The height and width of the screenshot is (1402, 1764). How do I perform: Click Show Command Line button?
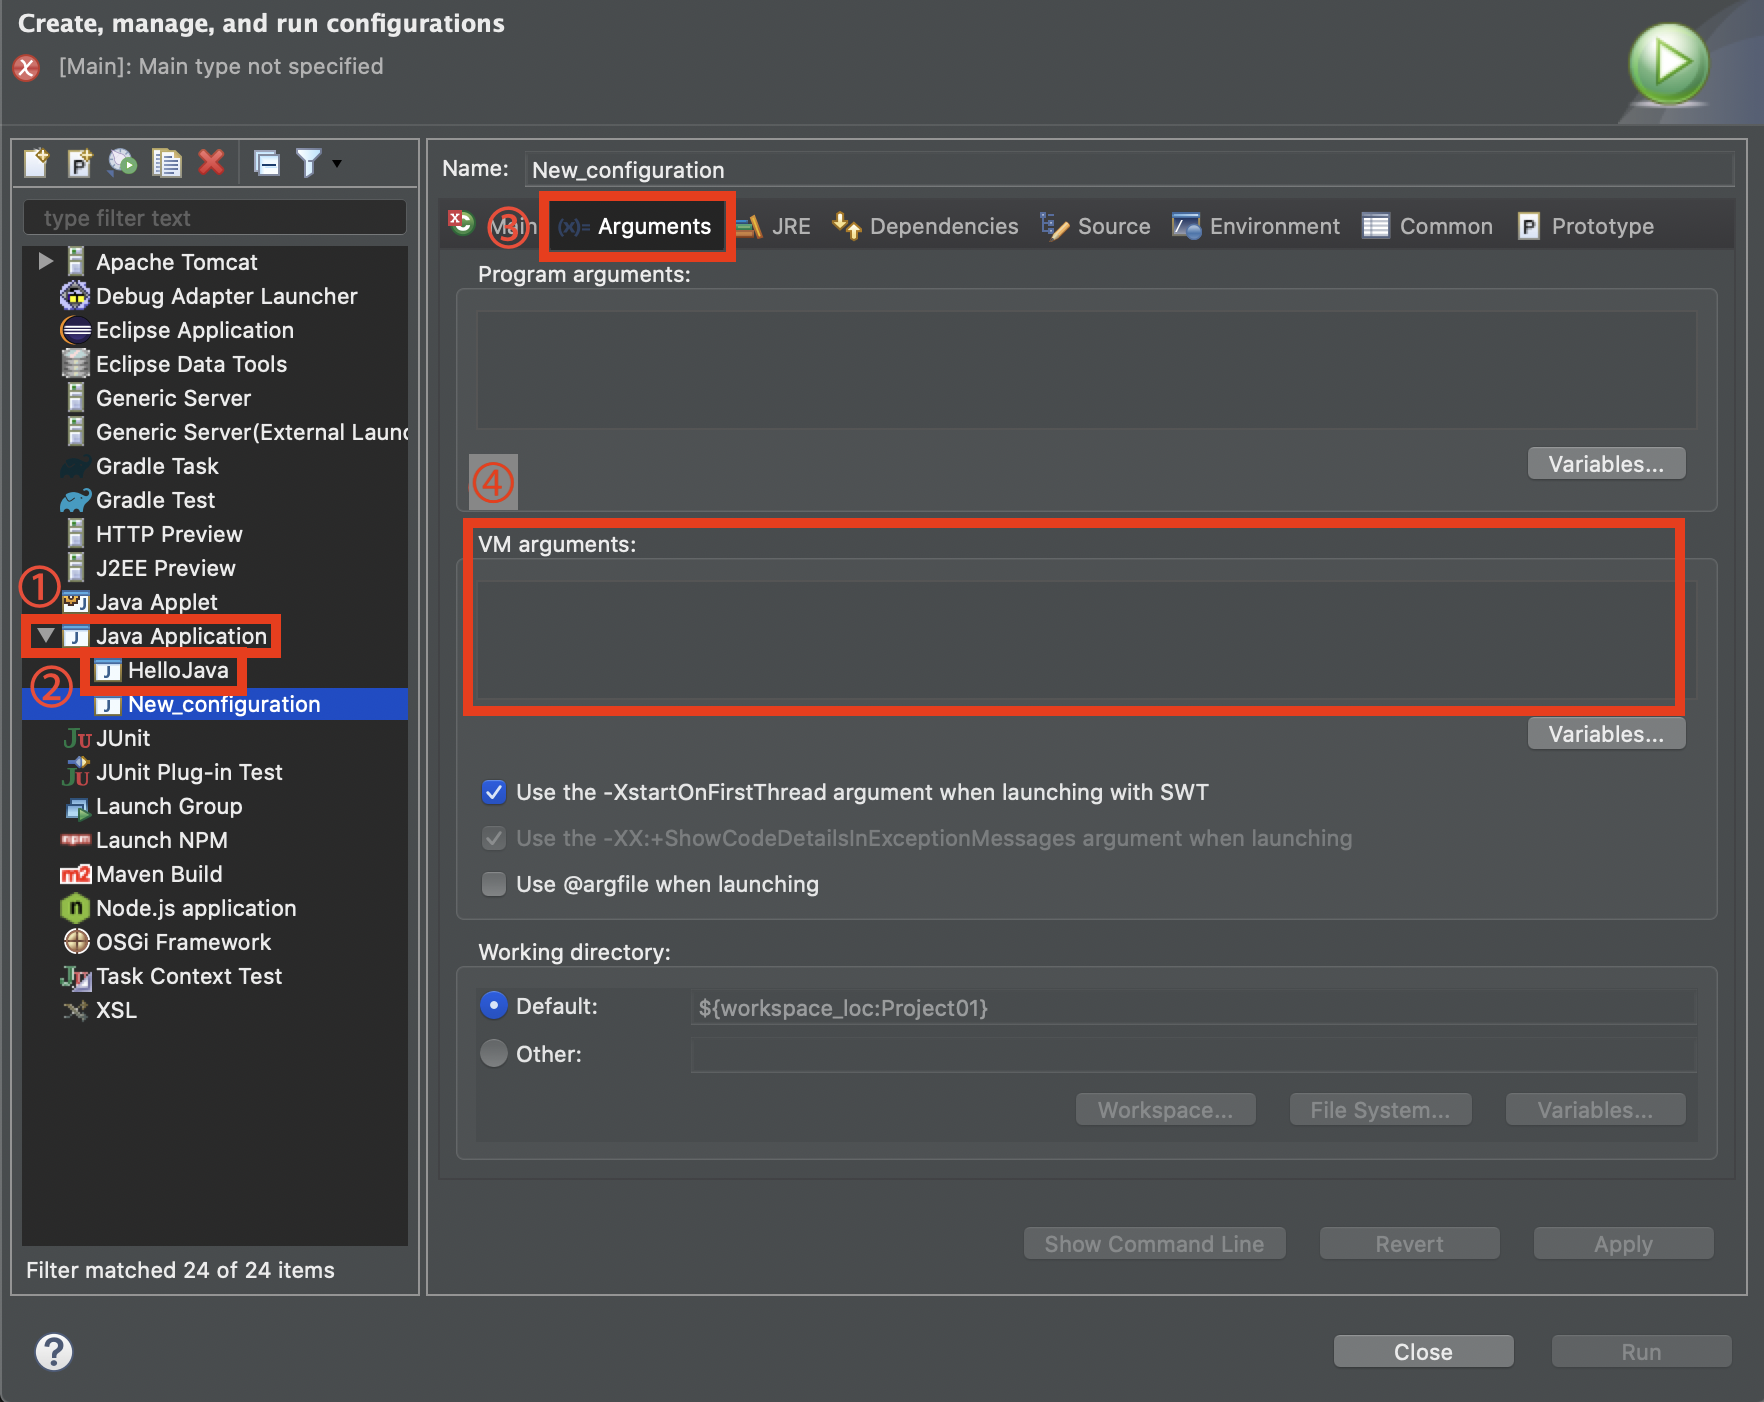1154,1244
